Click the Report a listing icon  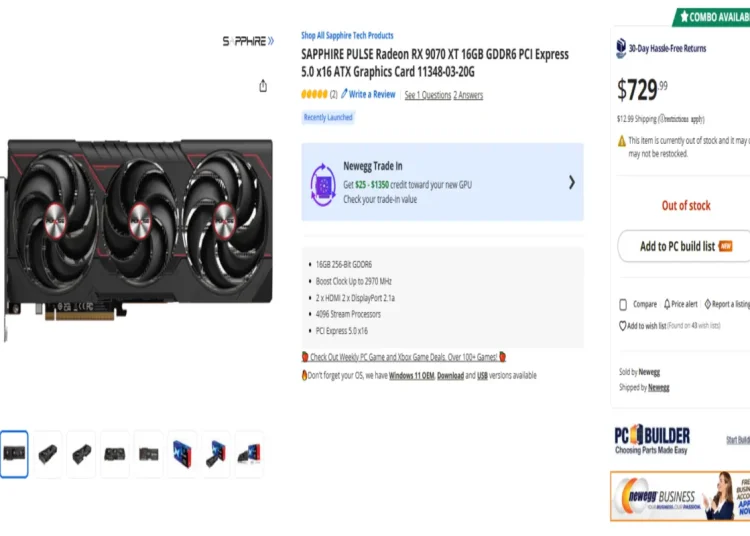coord(707,304)
